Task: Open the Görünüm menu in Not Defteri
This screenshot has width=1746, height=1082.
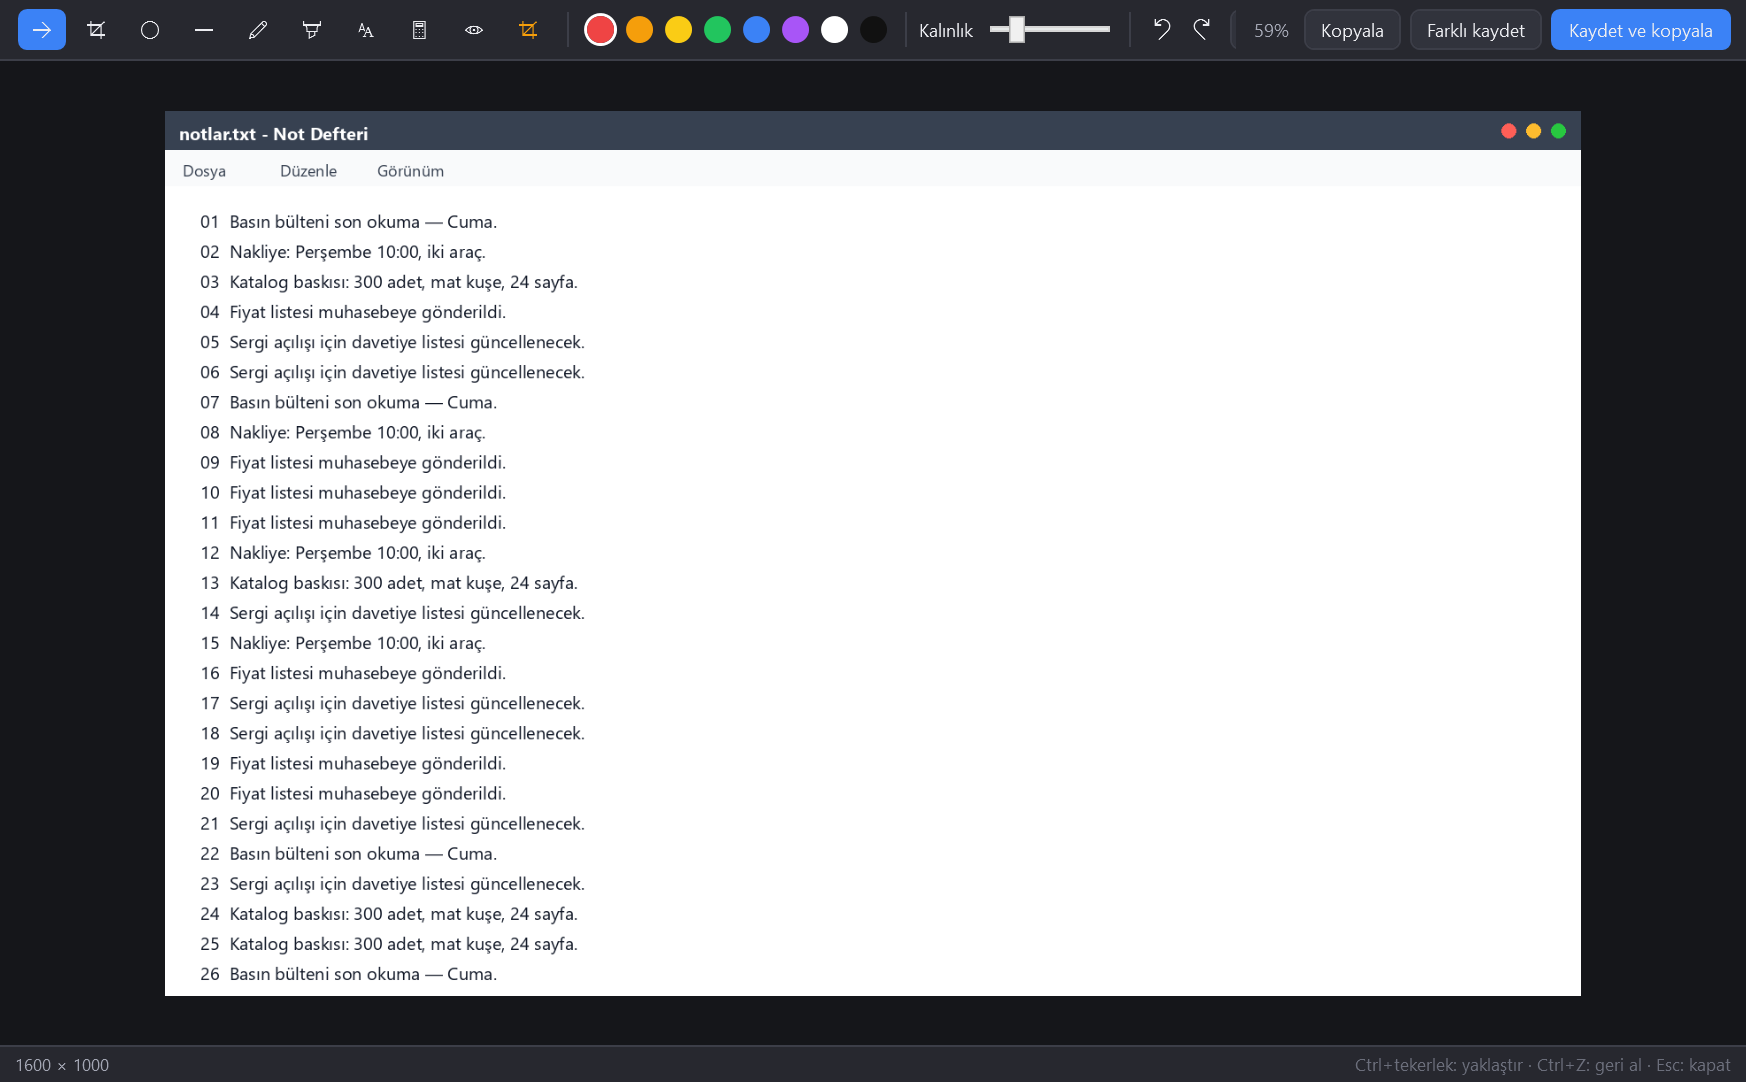Action: [x=410, y=171]
